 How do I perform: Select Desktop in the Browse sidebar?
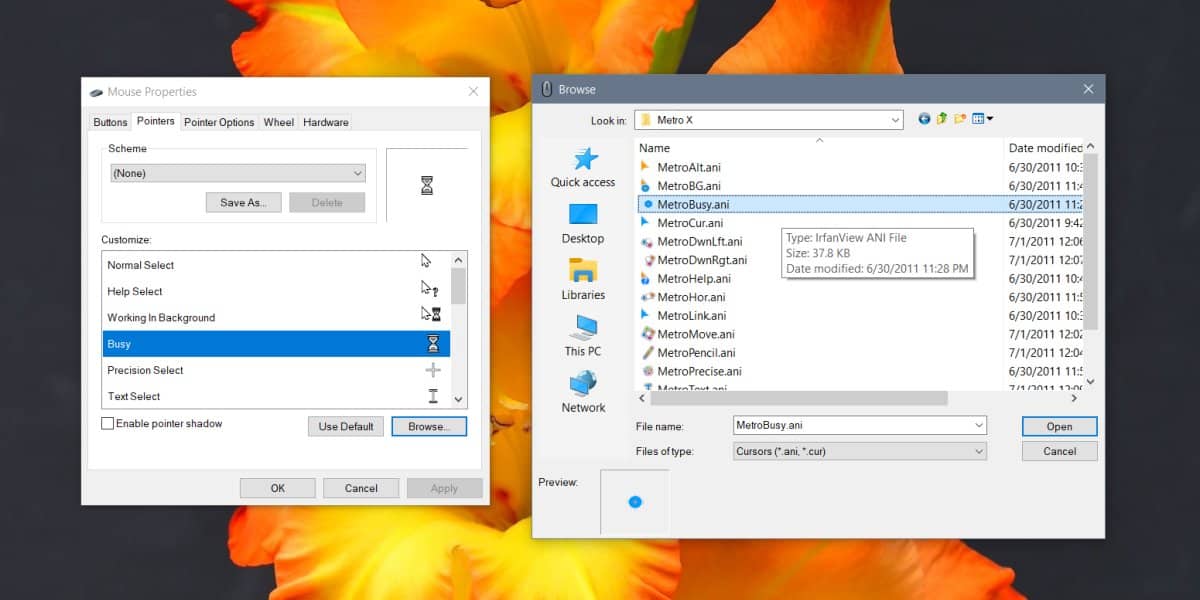pyautogui.click(x=582, y=222)
